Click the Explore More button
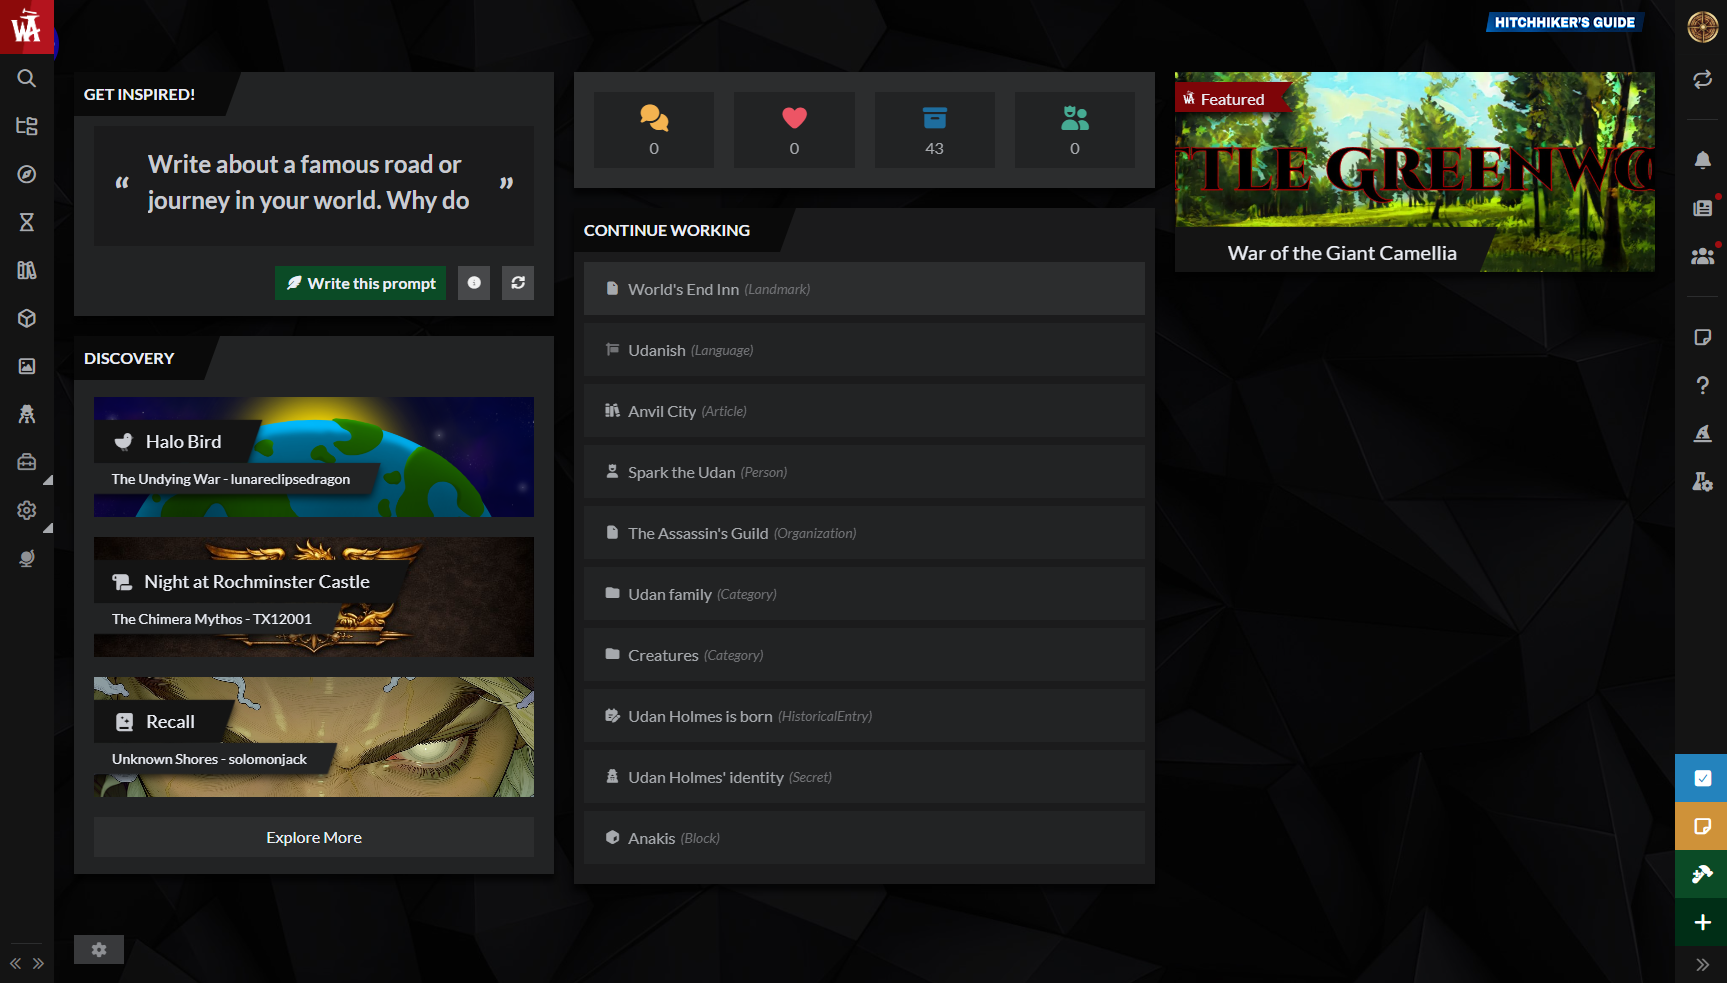Image resolution: width=1727 pixels, height=983 pixels. [x=314, y=837]
